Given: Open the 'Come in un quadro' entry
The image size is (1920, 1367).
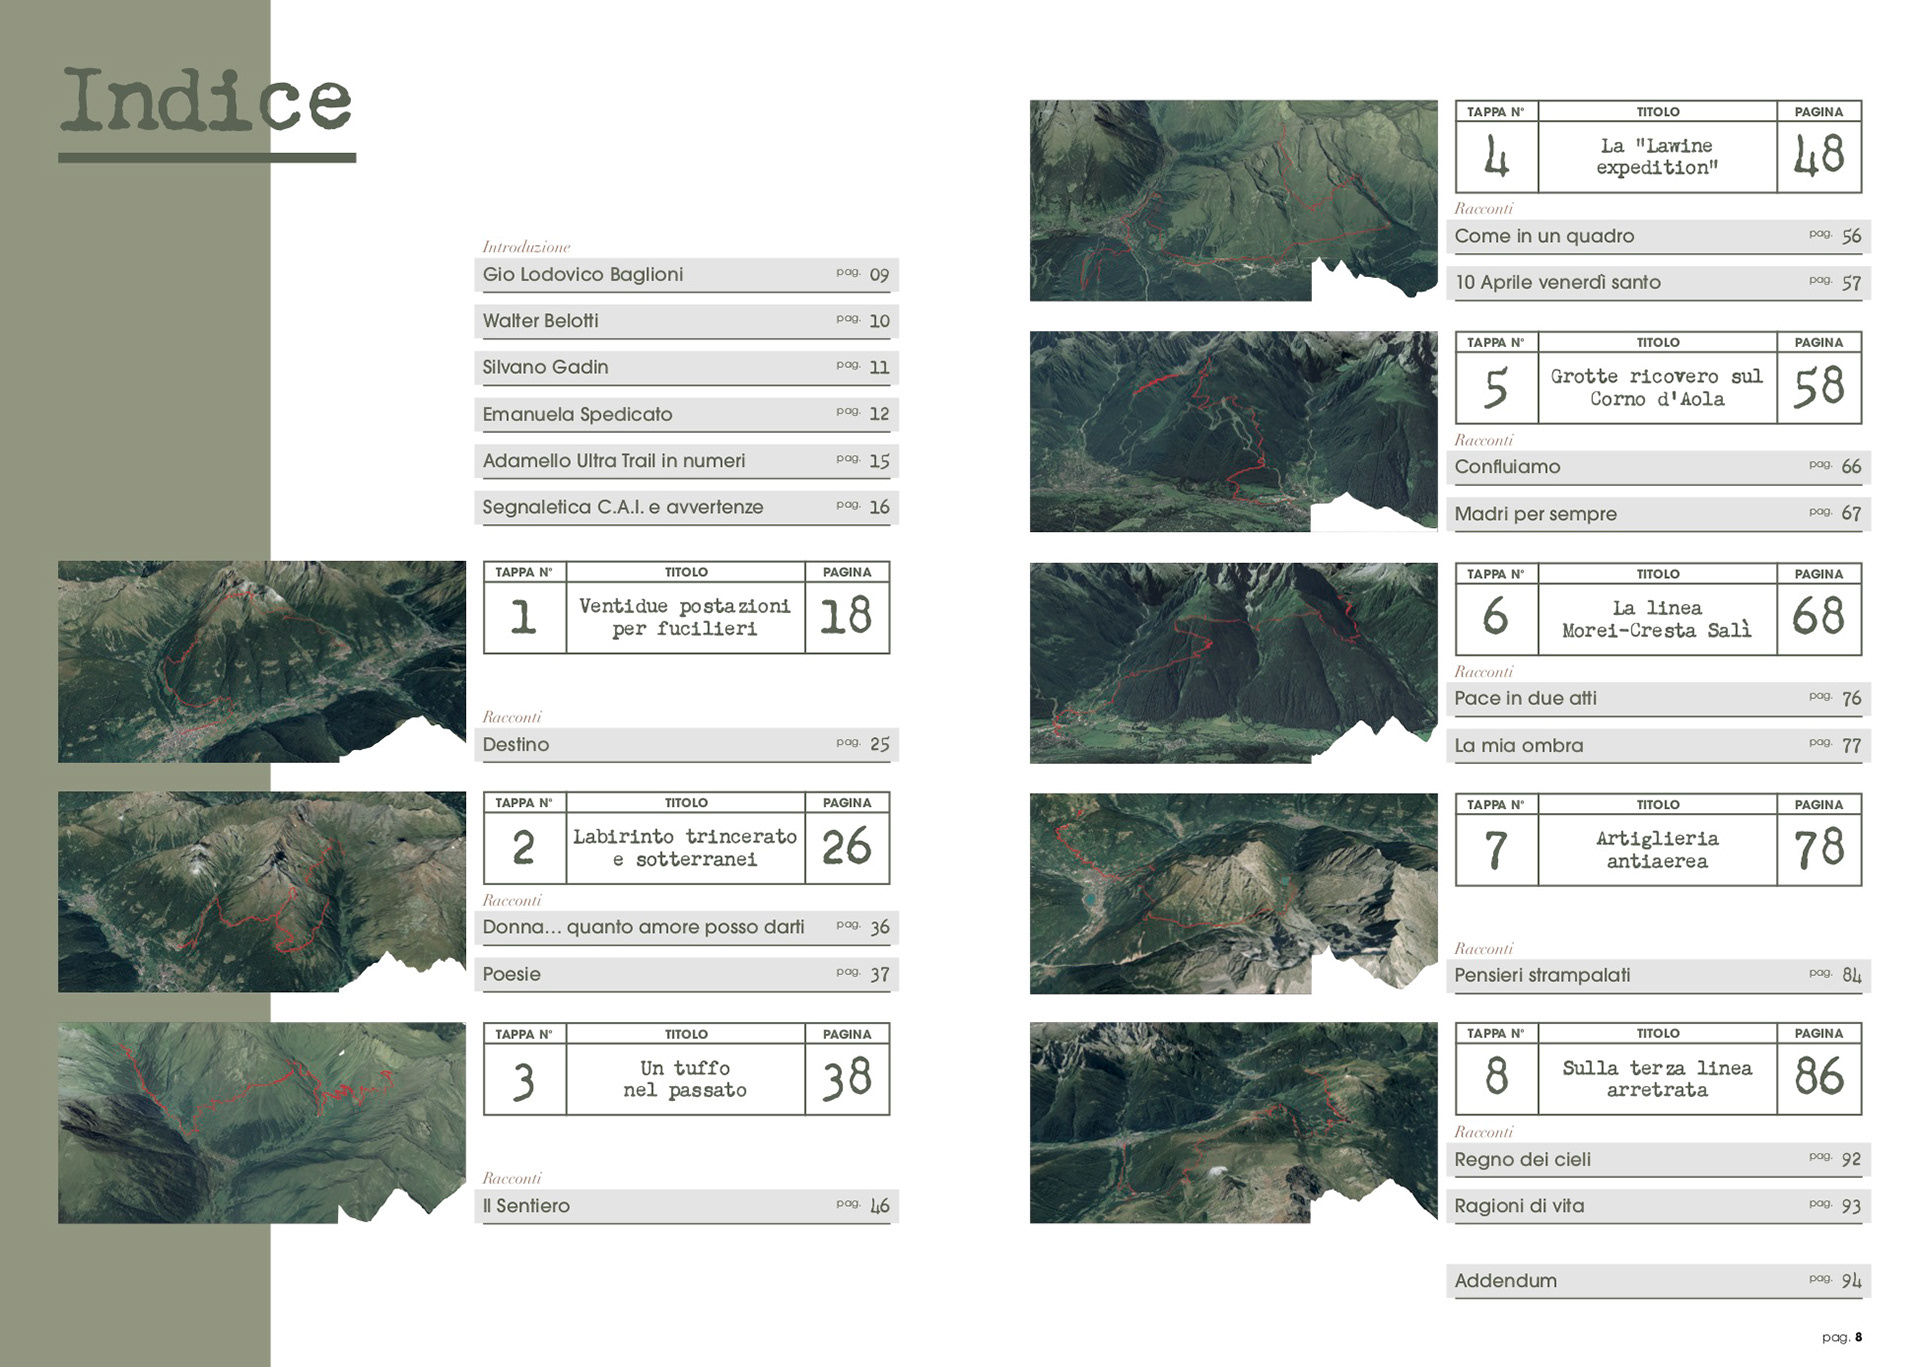Looking at the screenshot, I should click(x=1658, y=237).
